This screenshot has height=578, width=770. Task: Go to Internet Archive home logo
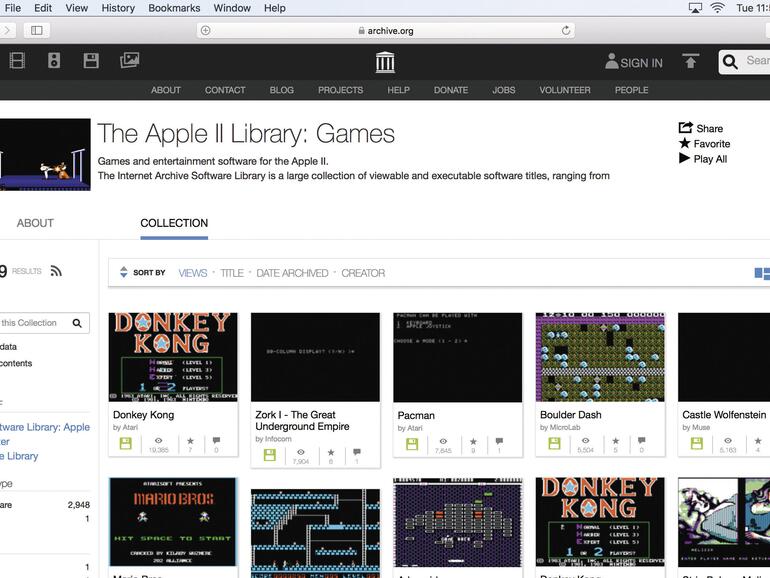[385, 62]
